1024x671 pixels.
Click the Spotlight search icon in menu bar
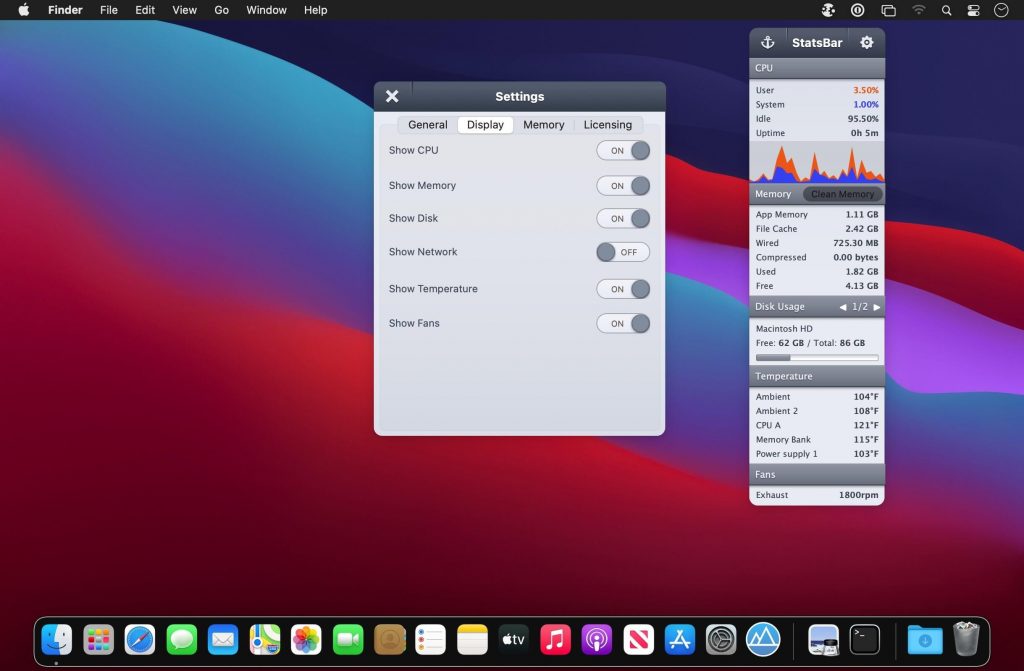pos(946,10)
